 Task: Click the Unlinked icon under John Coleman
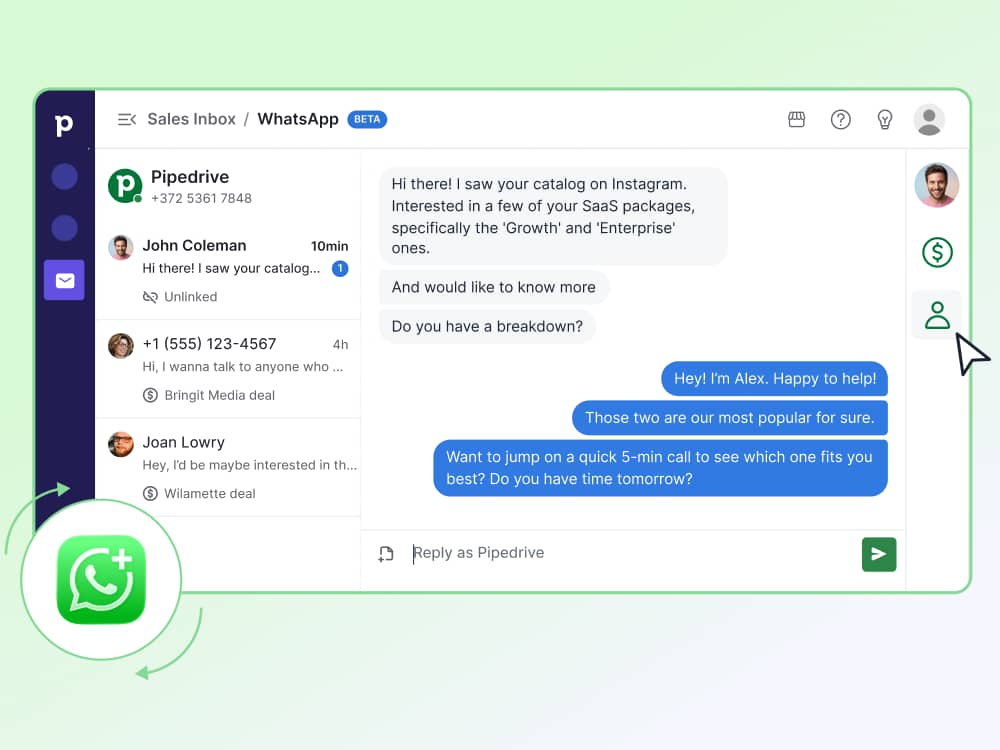[150, 297]
